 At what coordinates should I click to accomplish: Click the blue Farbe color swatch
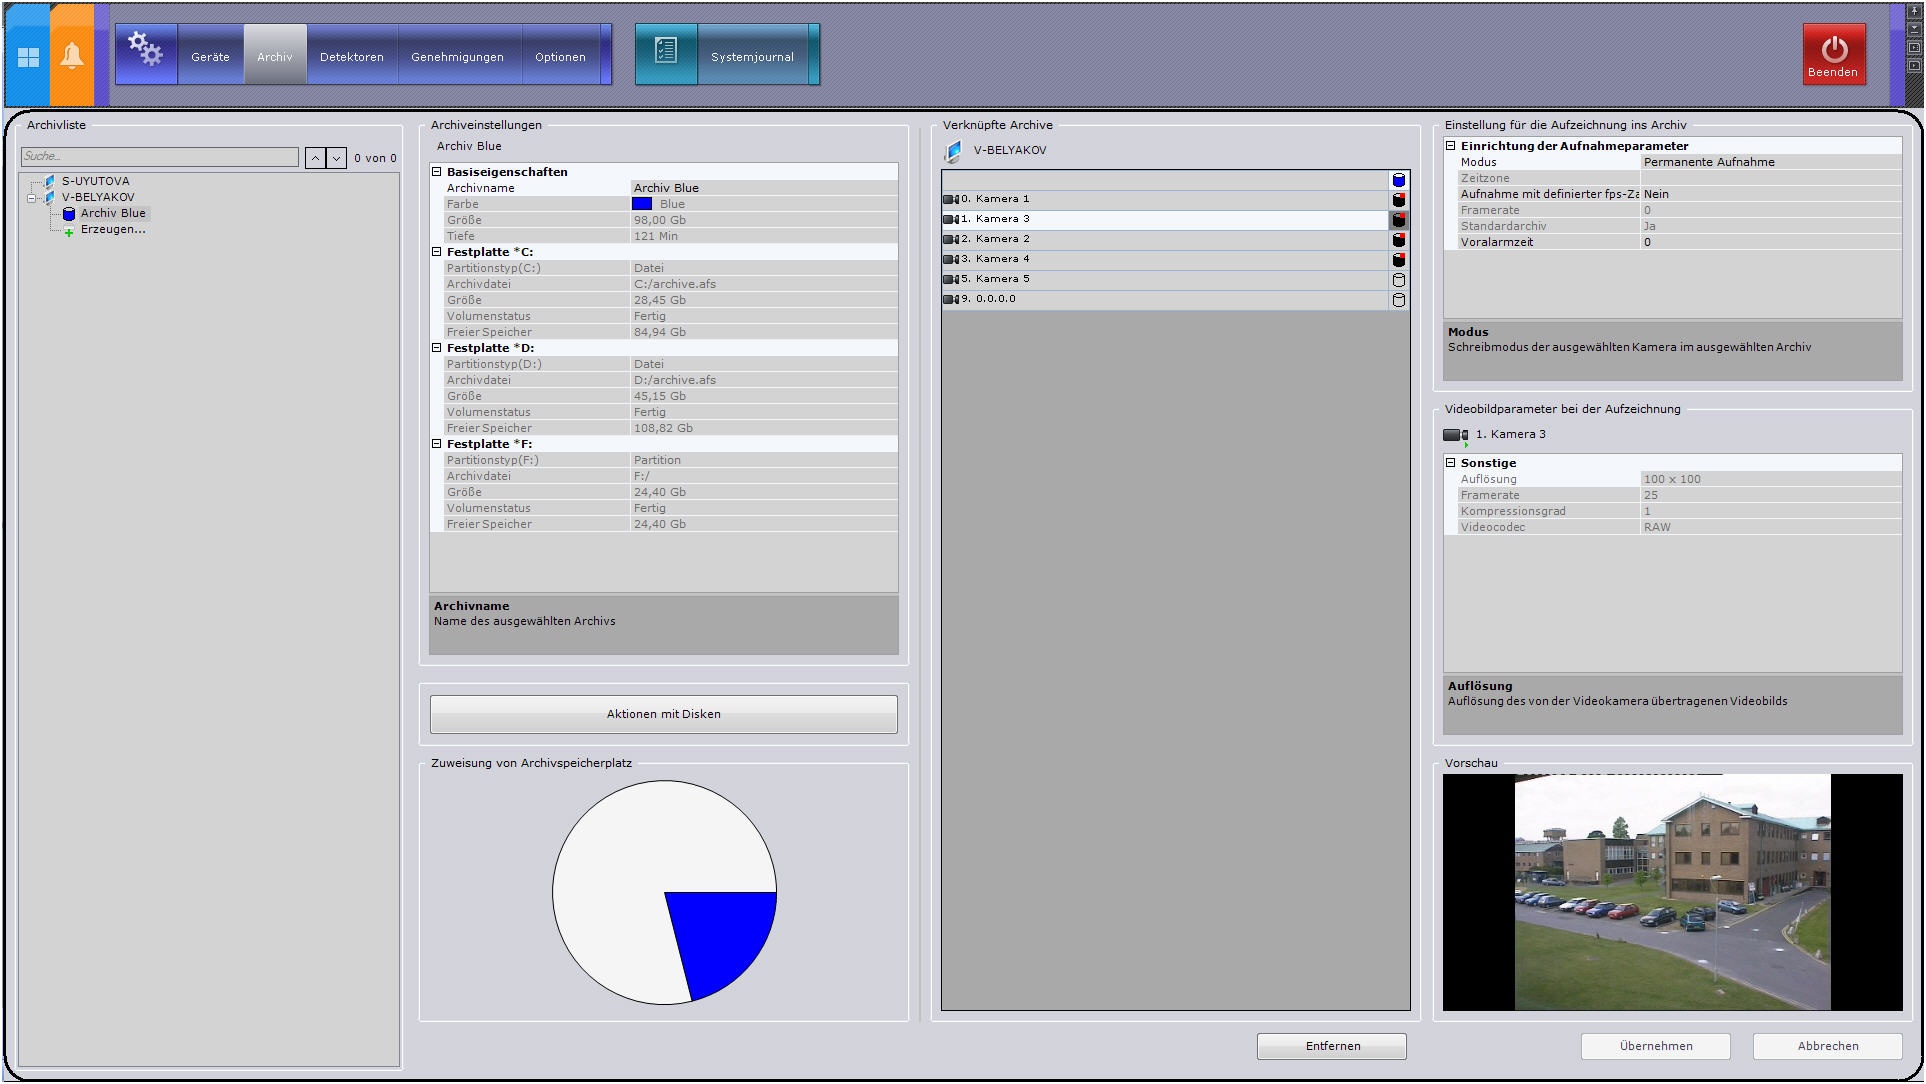[642, 204]
